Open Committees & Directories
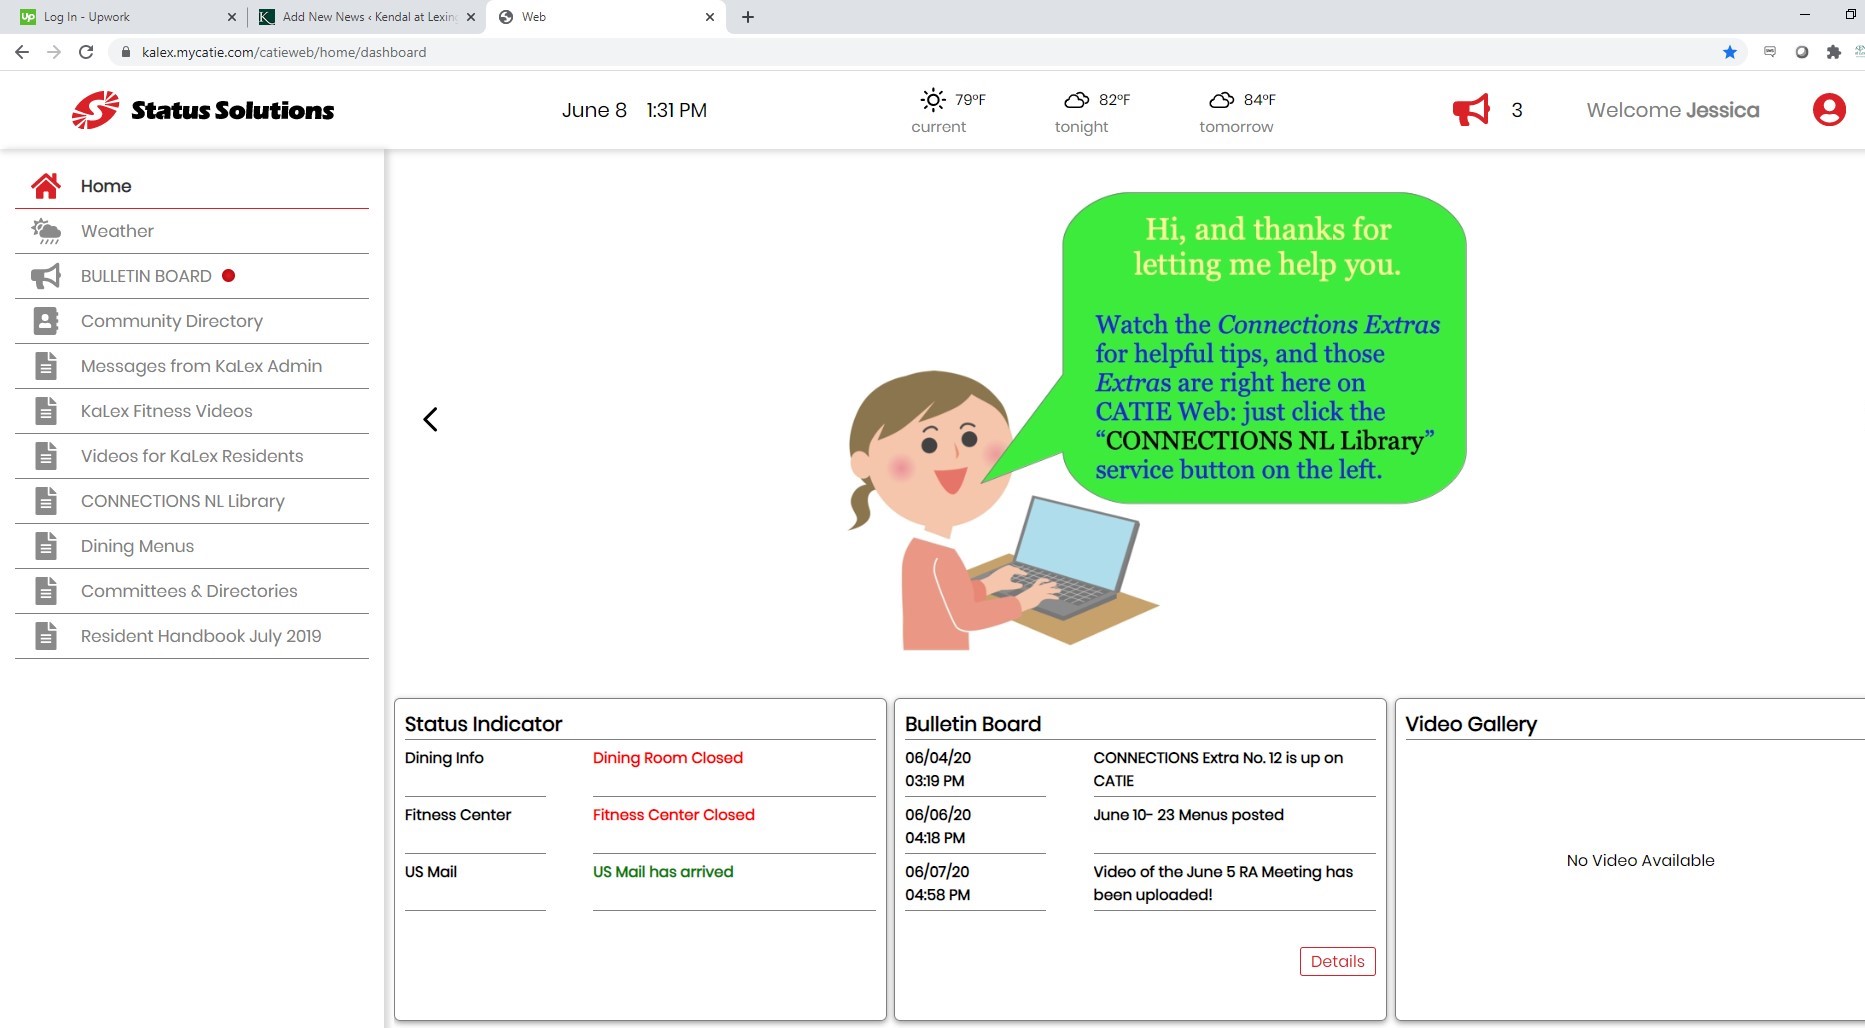The width and height of the screenshot is (1865, 1028). [x=192, y=591]
